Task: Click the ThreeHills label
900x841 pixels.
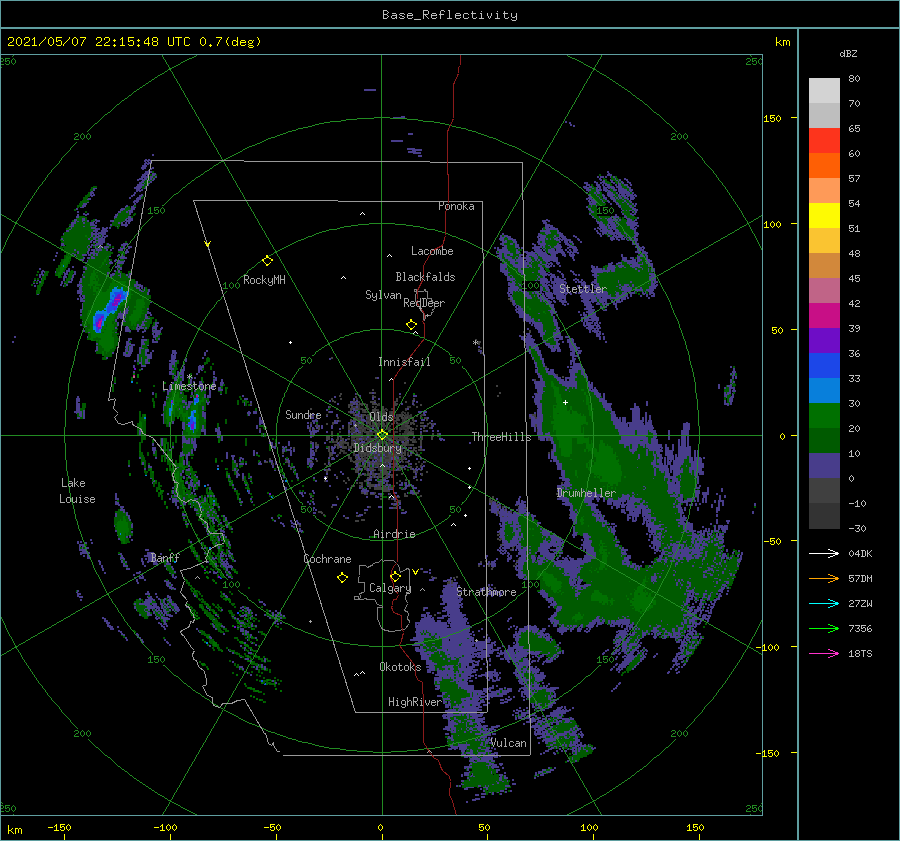Action: [x=502, y=437]
